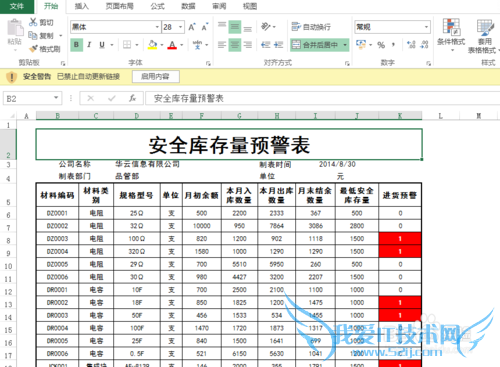Click the Decrease Decimal icon
500x367 pixels.
click(424, 44)
